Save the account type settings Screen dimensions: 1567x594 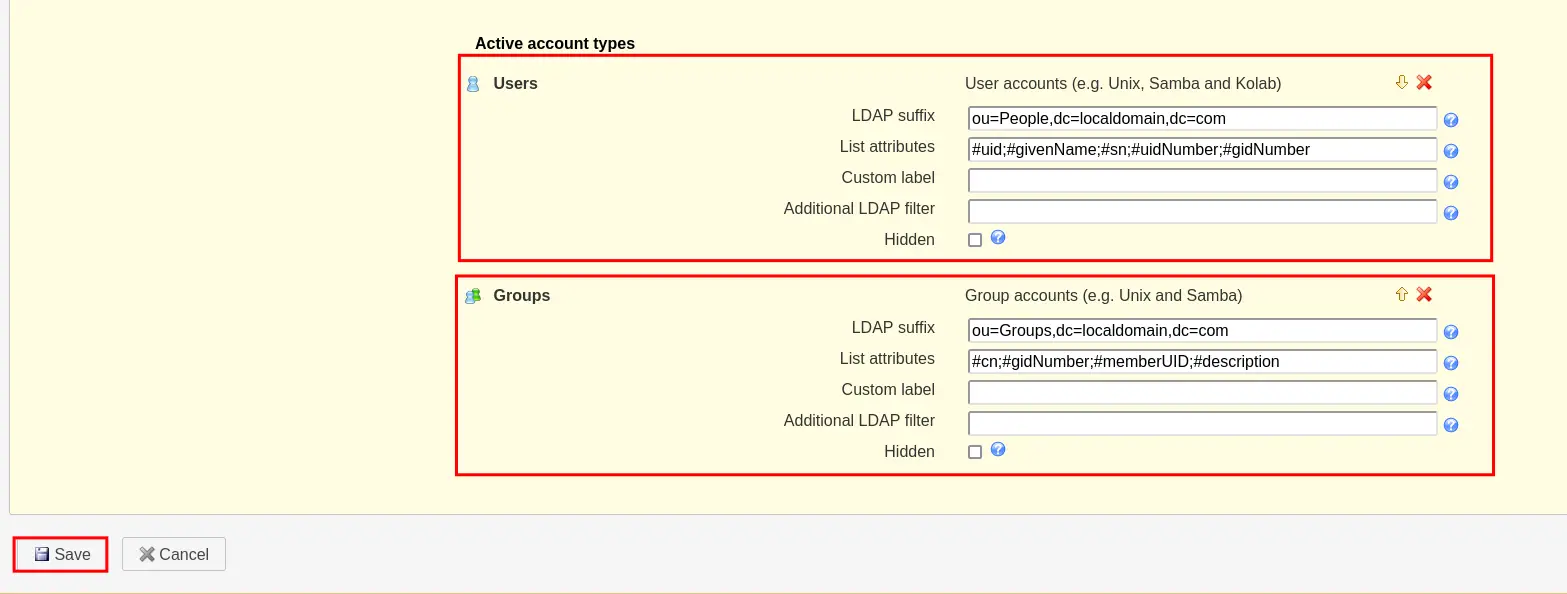point(61,554)
